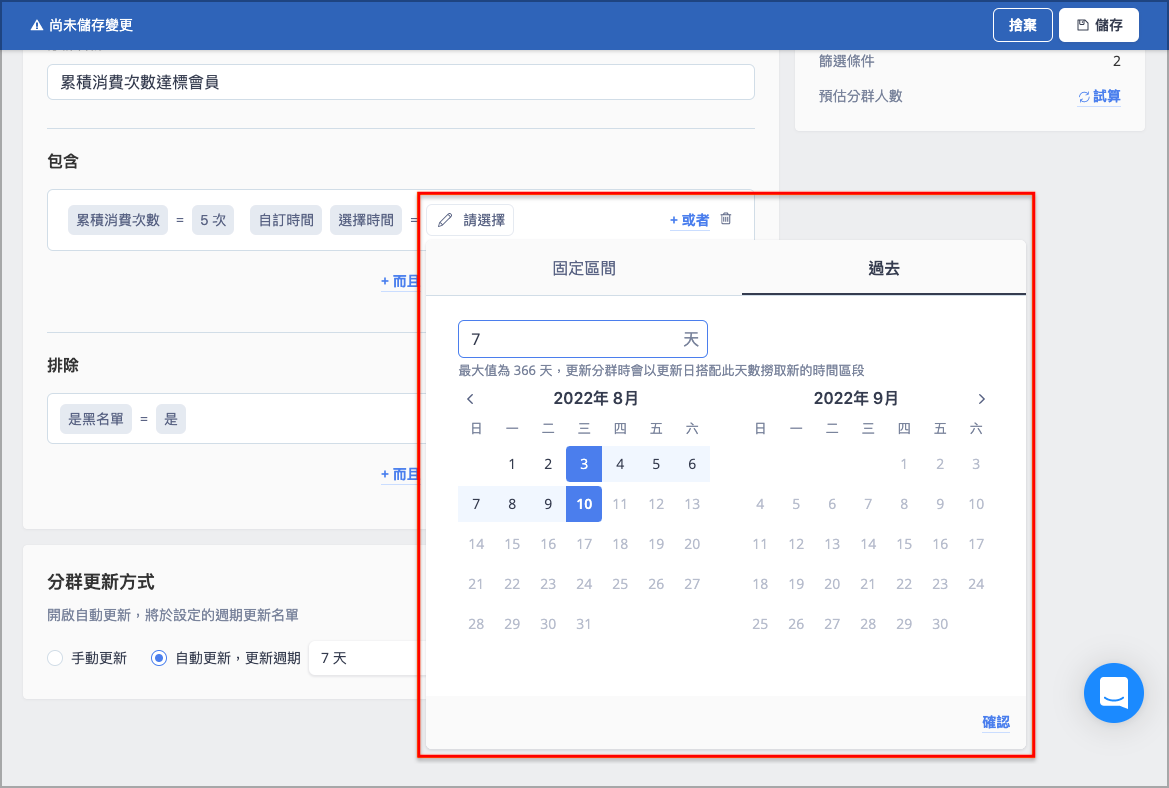Select 自動更新 radio button
Viewport: 1169px width, 788px height.
[159, 658]
